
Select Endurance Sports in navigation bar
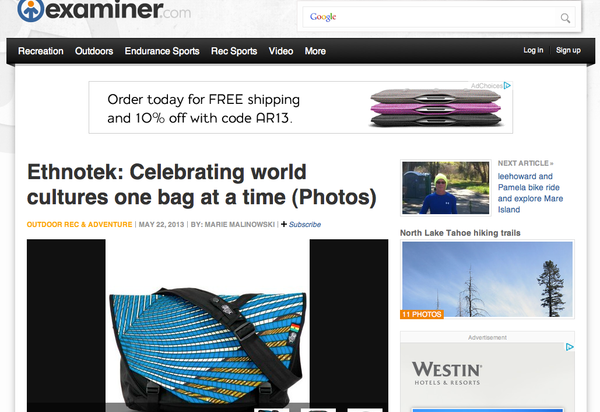point(162,51)
